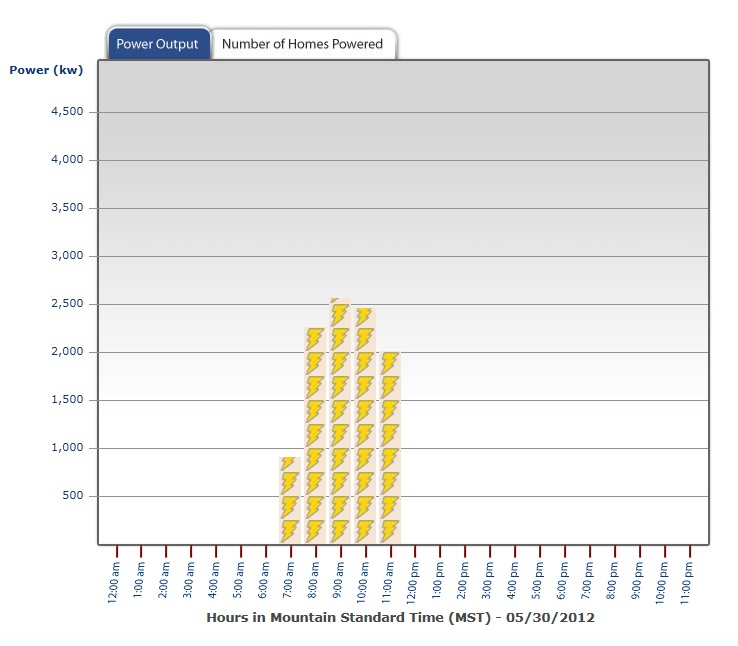The image size is (738, 646).
Task: Select the 10:00 am power bar
Action: point(365,426)
